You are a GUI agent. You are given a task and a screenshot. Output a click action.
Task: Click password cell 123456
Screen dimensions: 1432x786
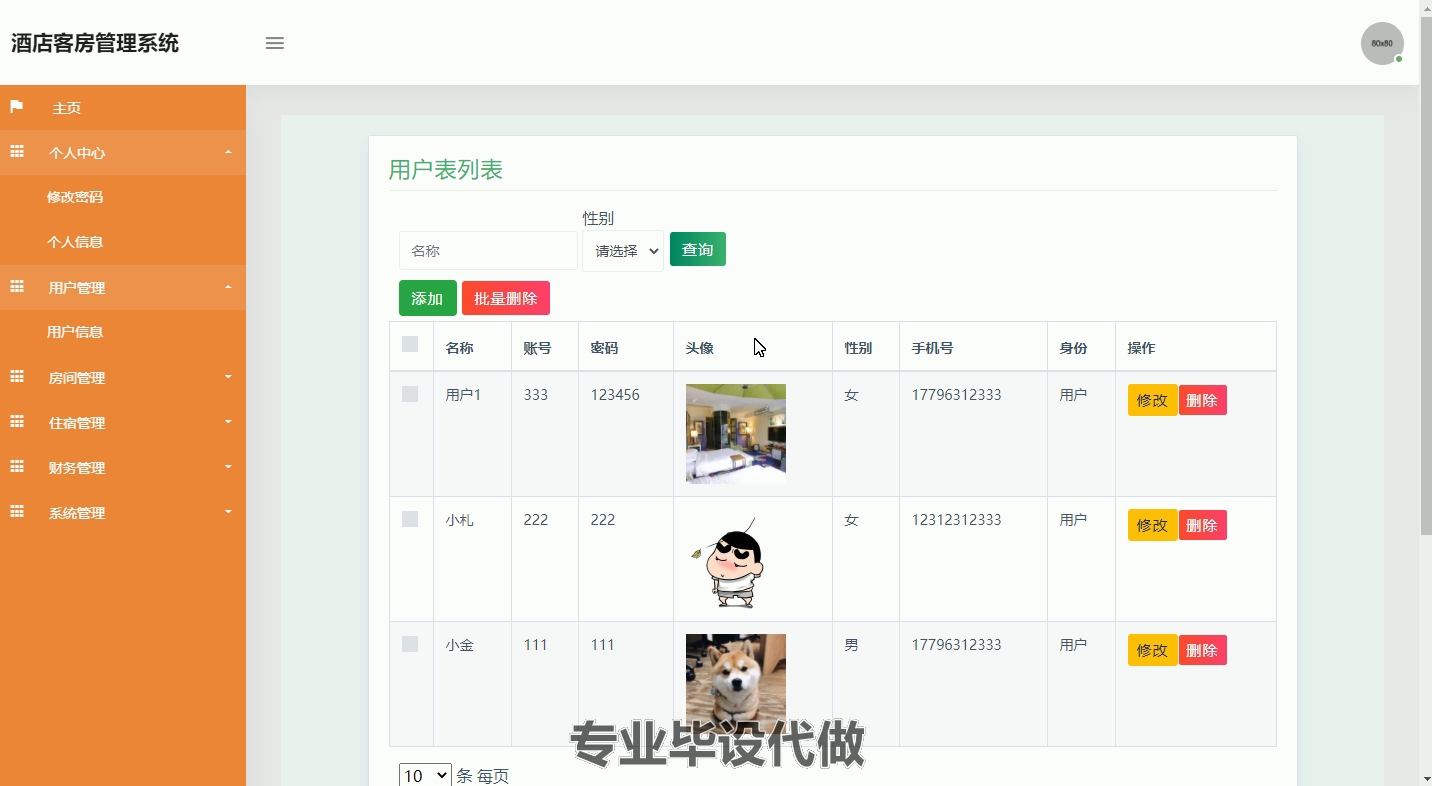click(x=615, y=395)
